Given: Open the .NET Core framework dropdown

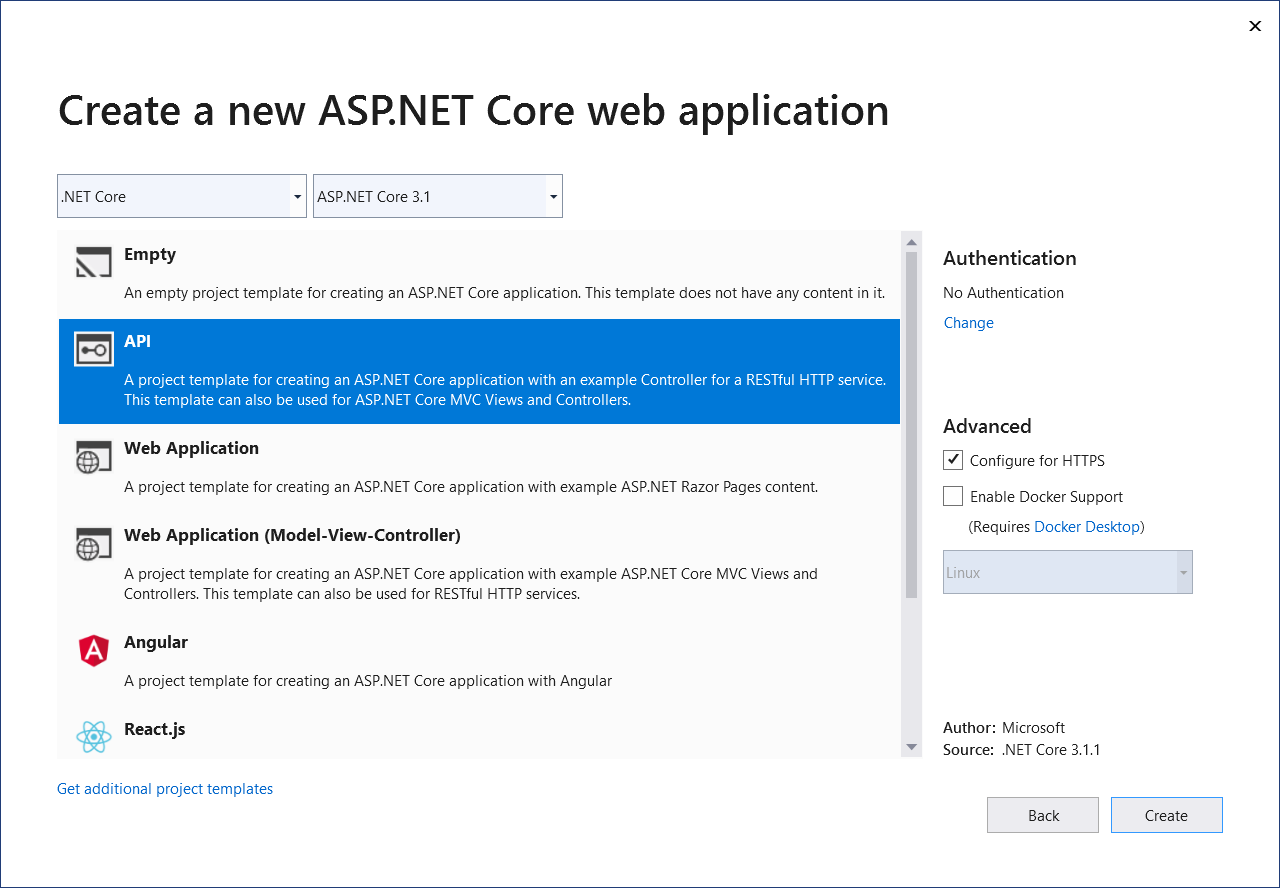Looking at the screenshot, I should 297,195.
